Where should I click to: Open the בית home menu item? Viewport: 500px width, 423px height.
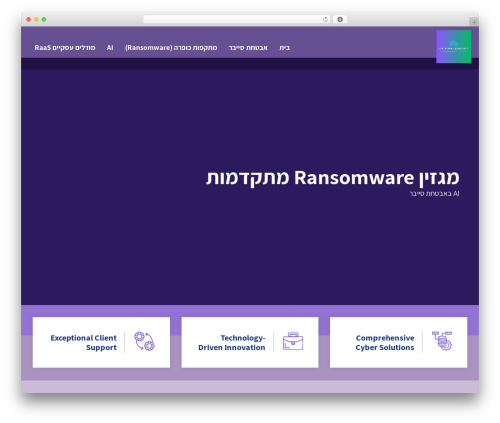(x=284, y=48)
